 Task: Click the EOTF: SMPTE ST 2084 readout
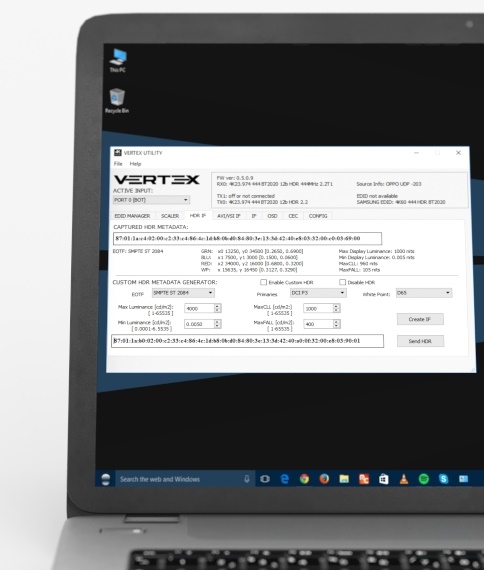[138, 251]
